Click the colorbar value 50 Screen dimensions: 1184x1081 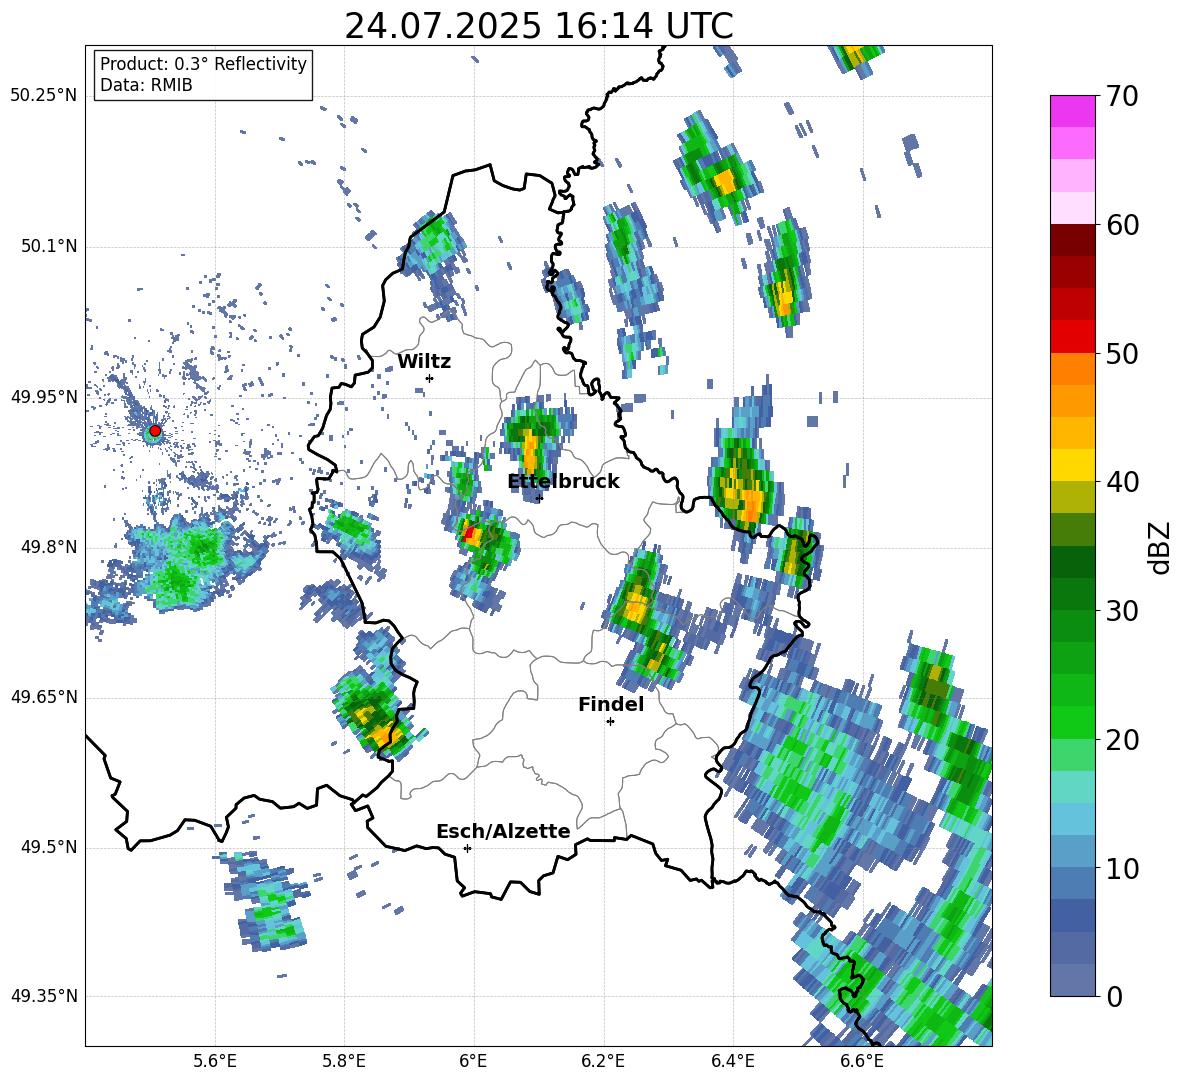(1122, 353)
